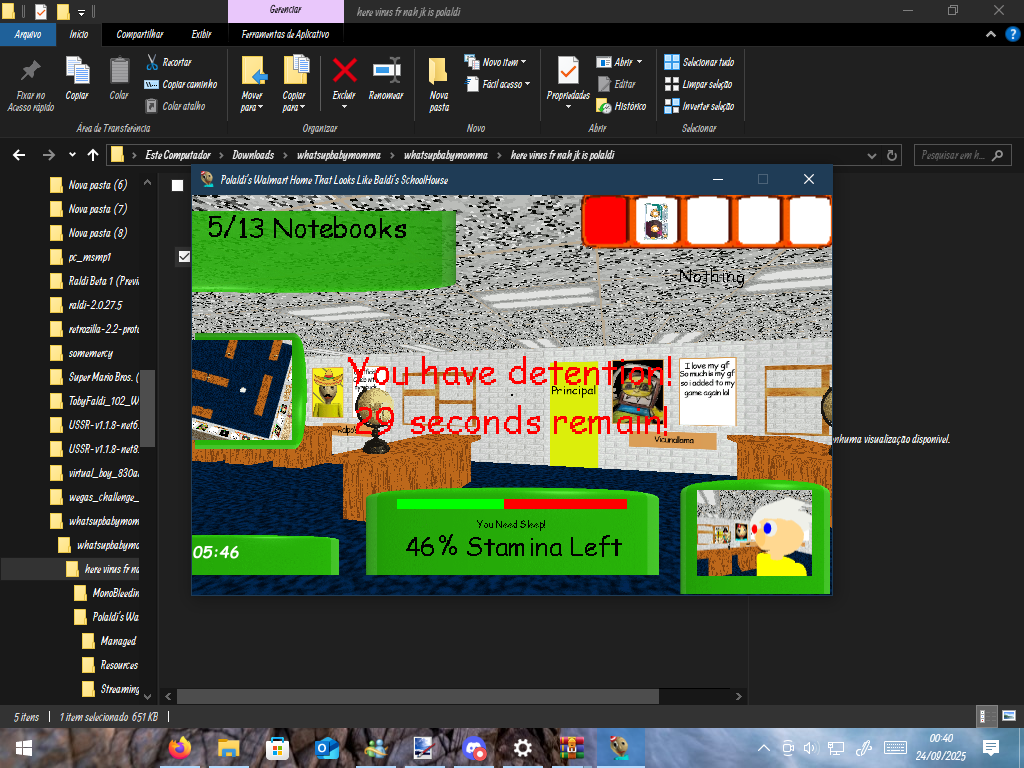Click the Renomear icon

coord(387,70)
